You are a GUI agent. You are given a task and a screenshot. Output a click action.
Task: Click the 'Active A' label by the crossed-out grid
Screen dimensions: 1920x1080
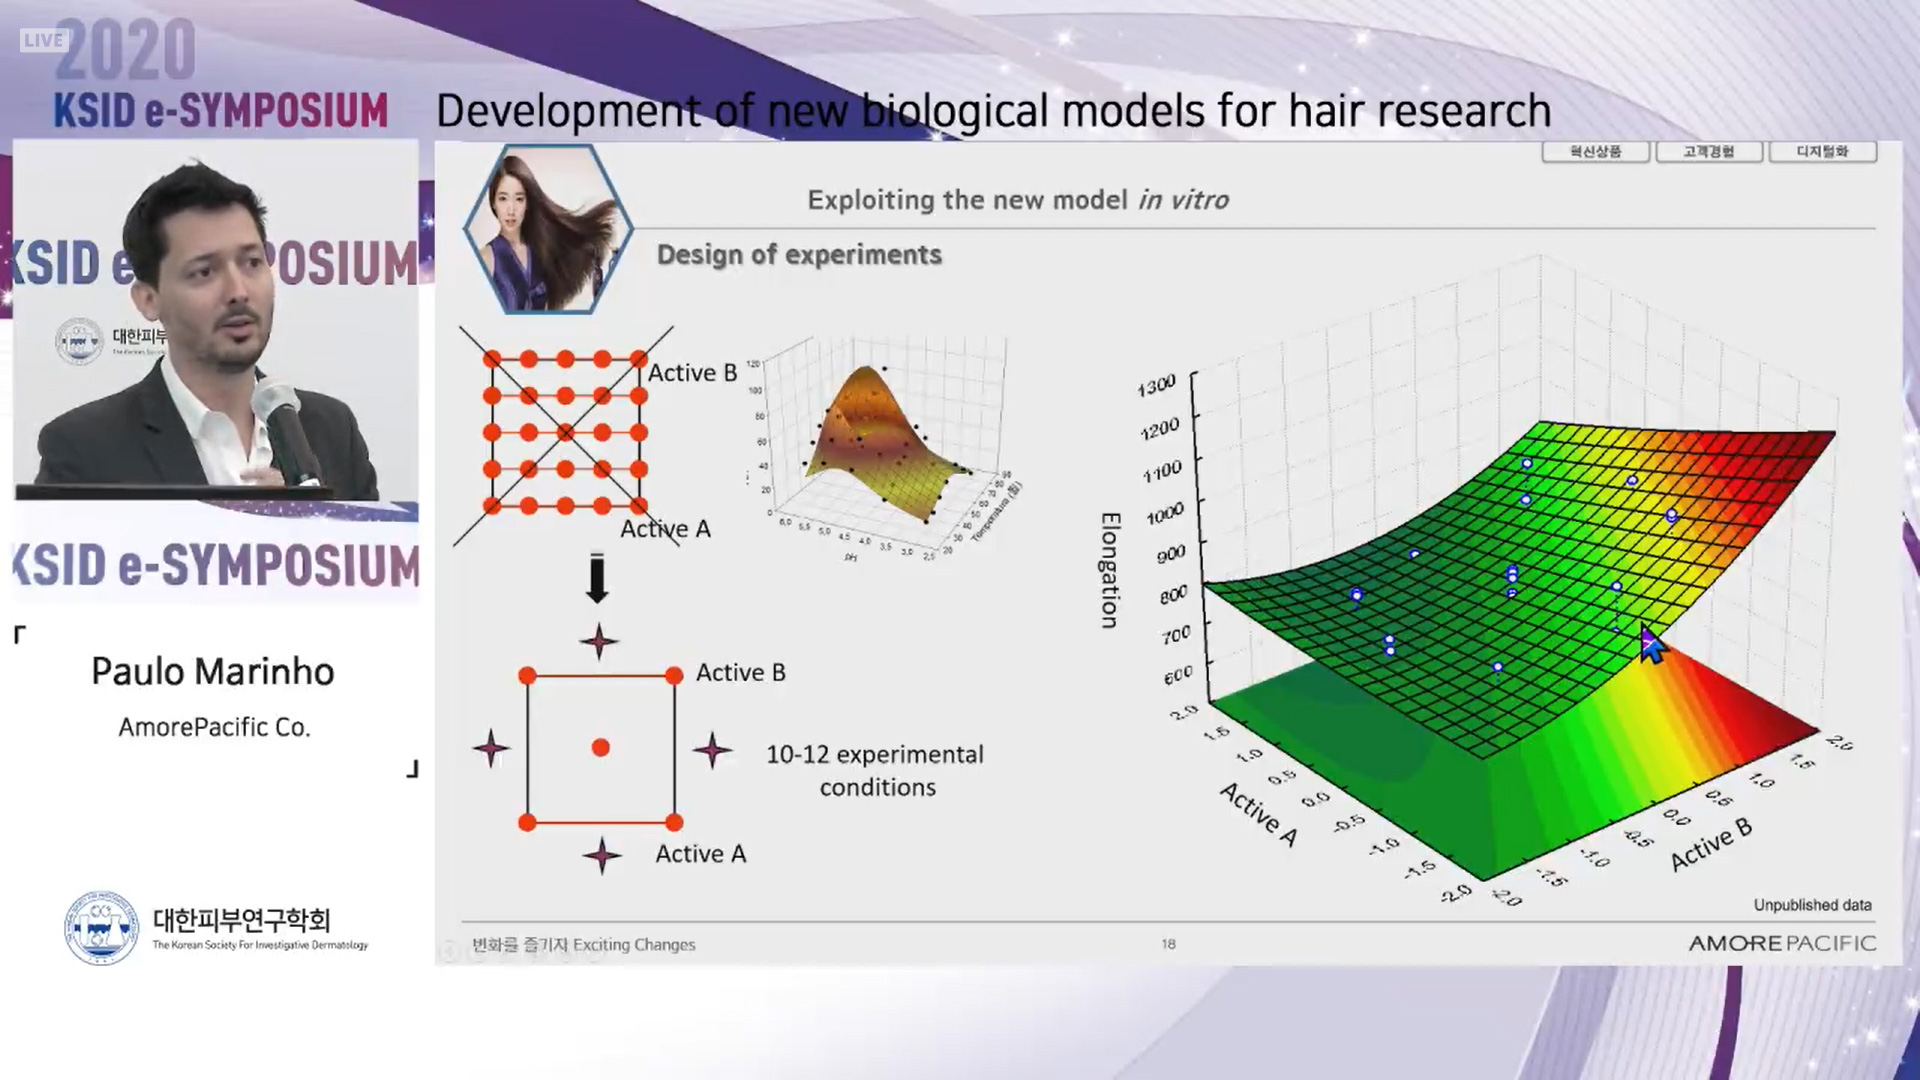pyautogui.click(x=666, y=529)
